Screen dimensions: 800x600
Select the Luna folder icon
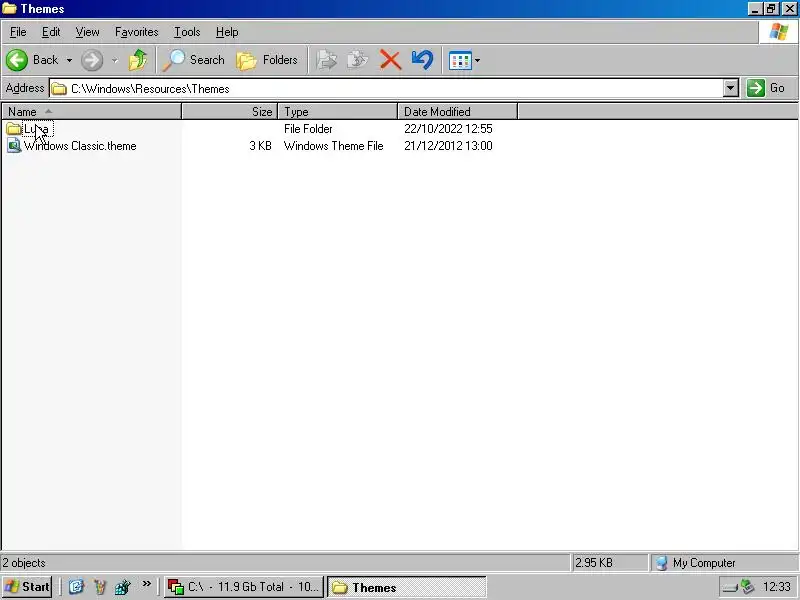pos(14,129)
